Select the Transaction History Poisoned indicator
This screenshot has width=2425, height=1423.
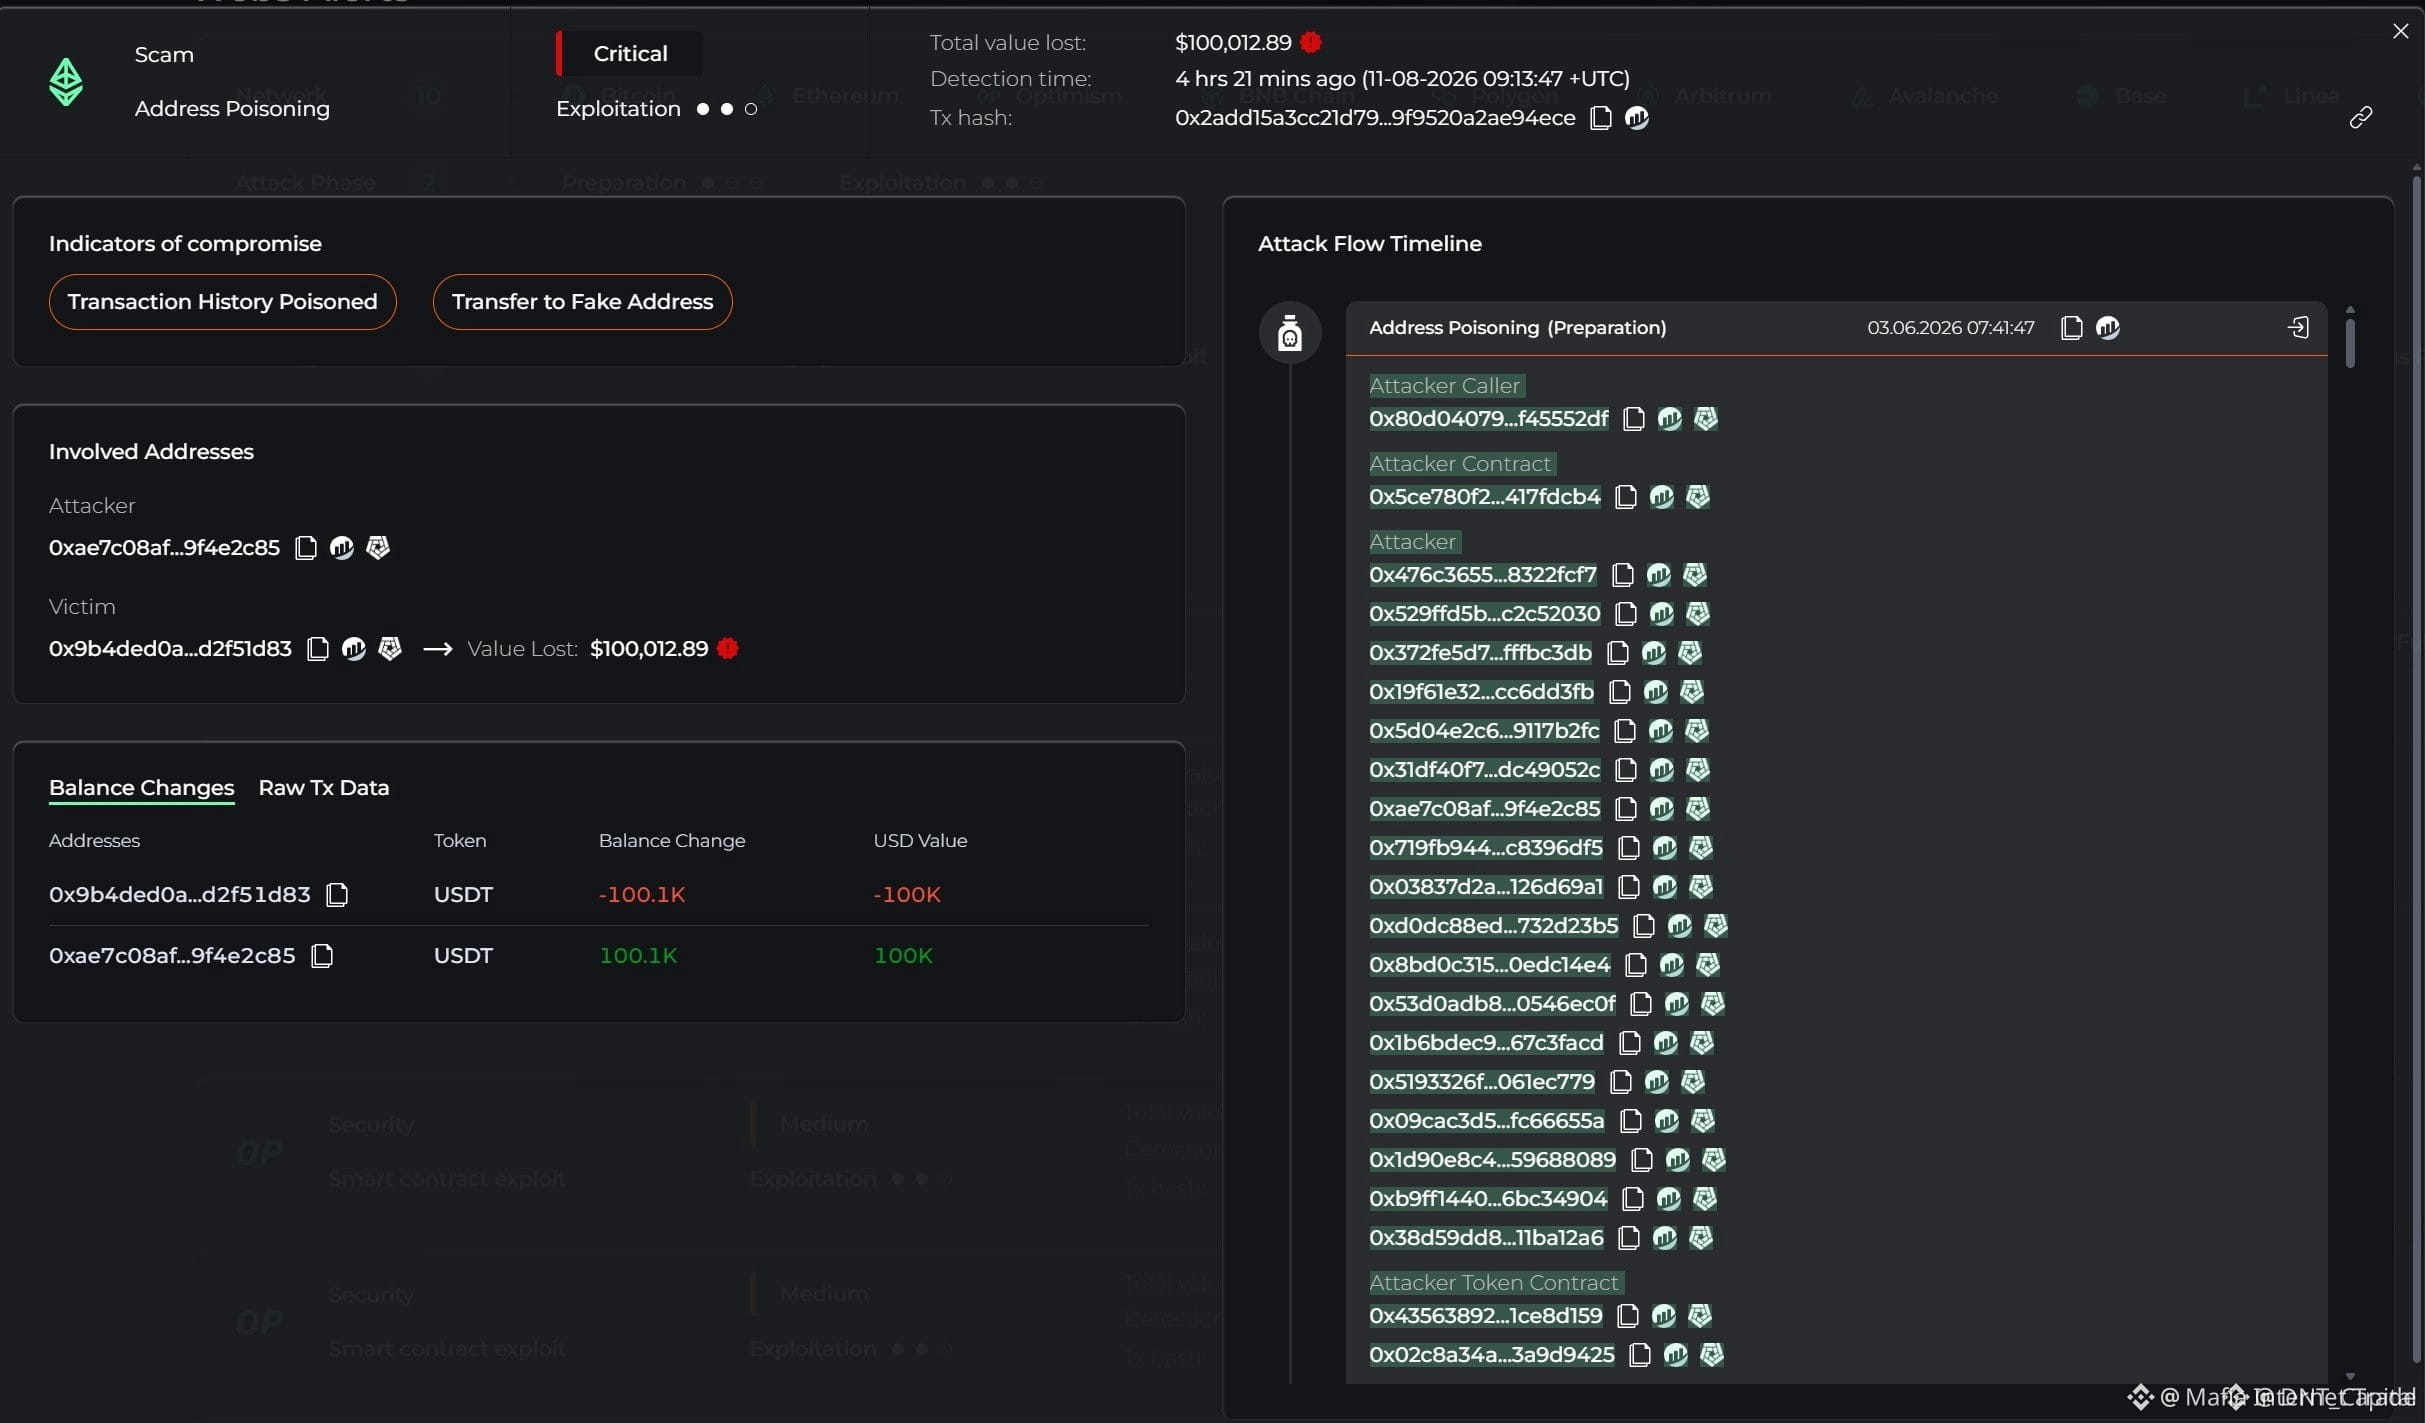point(222,302)
